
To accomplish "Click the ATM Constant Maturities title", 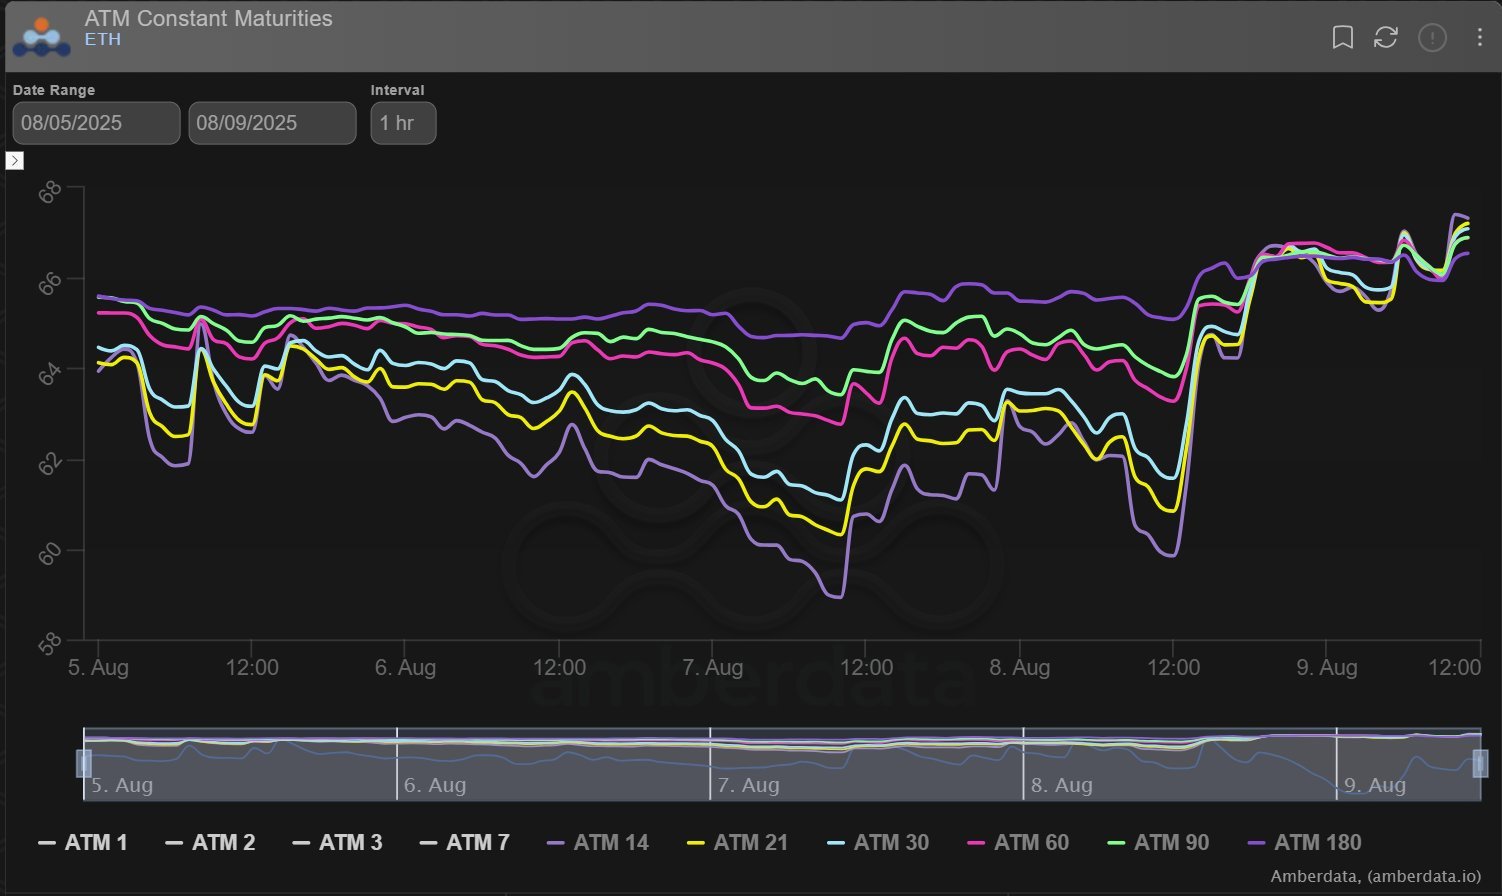I will (x=209, y=18).
